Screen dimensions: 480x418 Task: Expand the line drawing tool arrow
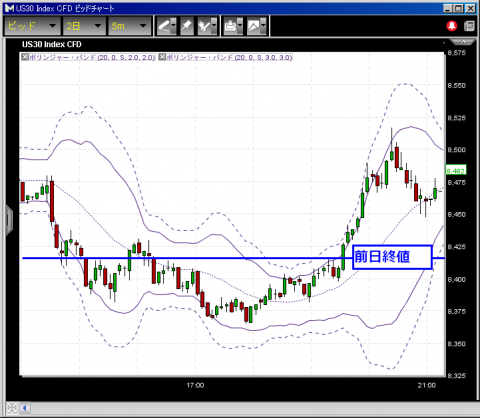[173, 26]
